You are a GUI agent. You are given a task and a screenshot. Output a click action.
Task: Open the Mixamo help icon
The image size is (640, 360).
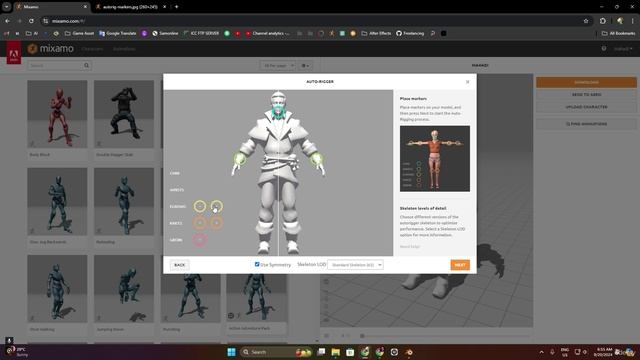click(604, 49)
